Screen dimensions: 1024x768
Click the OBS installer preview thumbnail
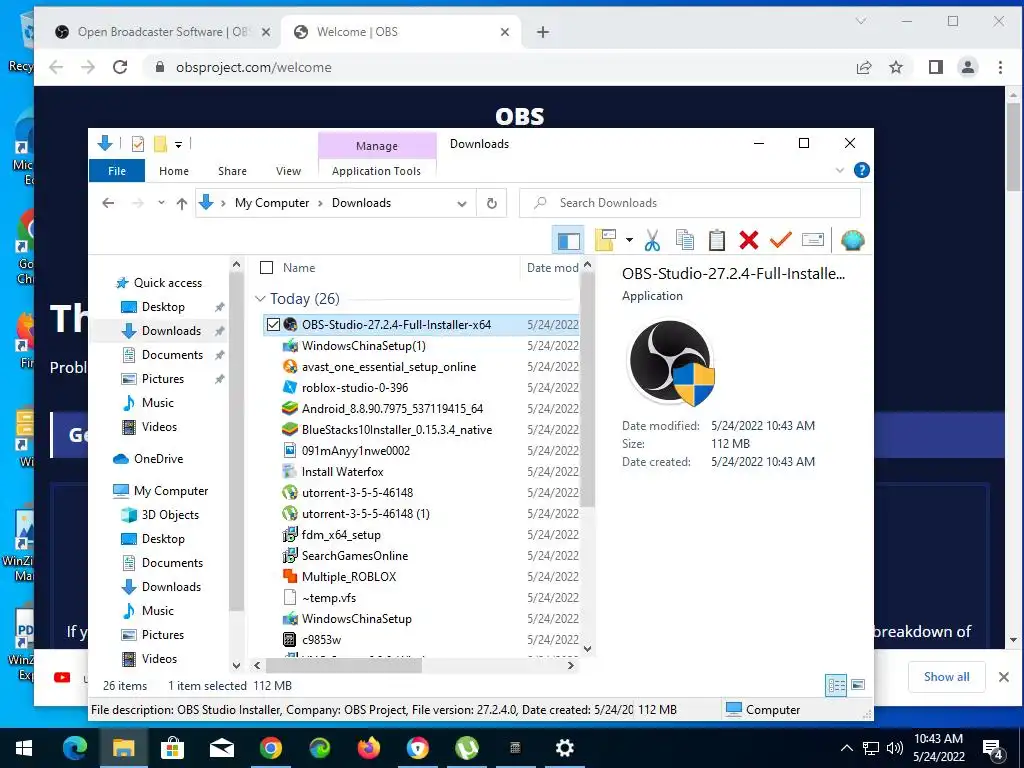671,362
